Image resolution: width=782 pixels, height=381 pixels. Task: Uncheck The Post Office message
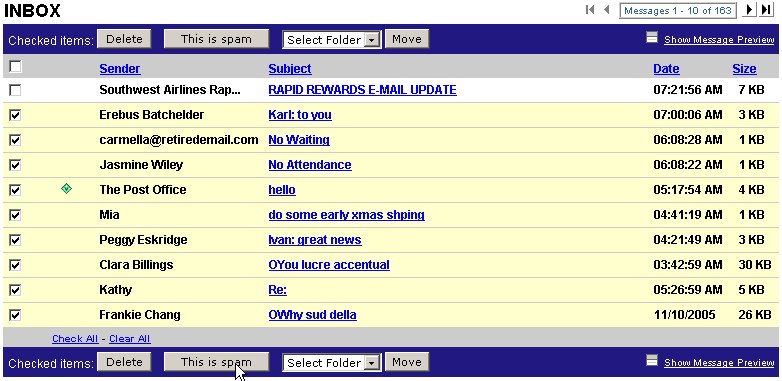click(15, 190)
